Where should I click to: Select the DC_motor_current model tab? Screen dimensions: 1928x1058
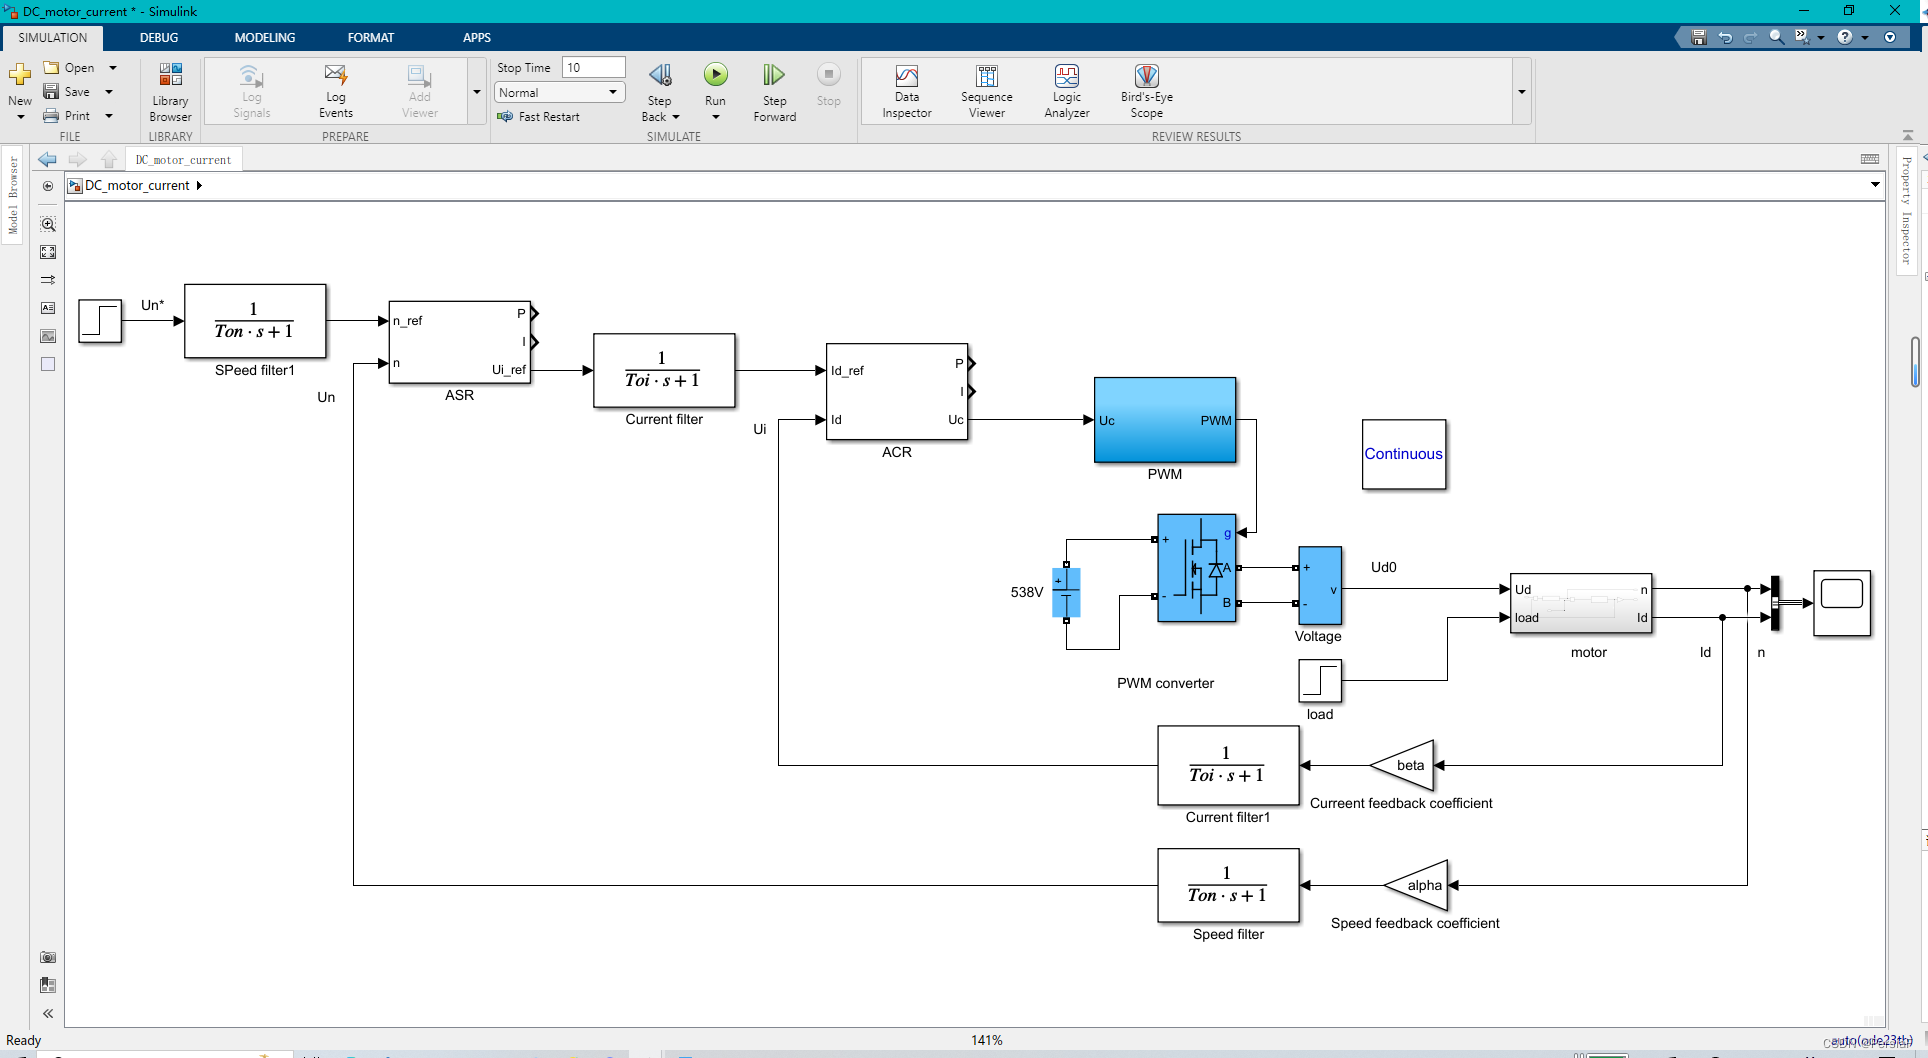(x=182, y=159)
